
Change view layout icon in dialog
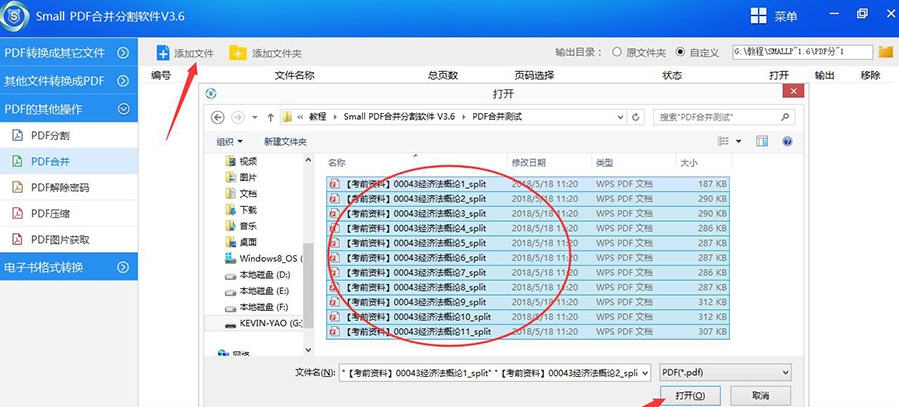[724, 141]
